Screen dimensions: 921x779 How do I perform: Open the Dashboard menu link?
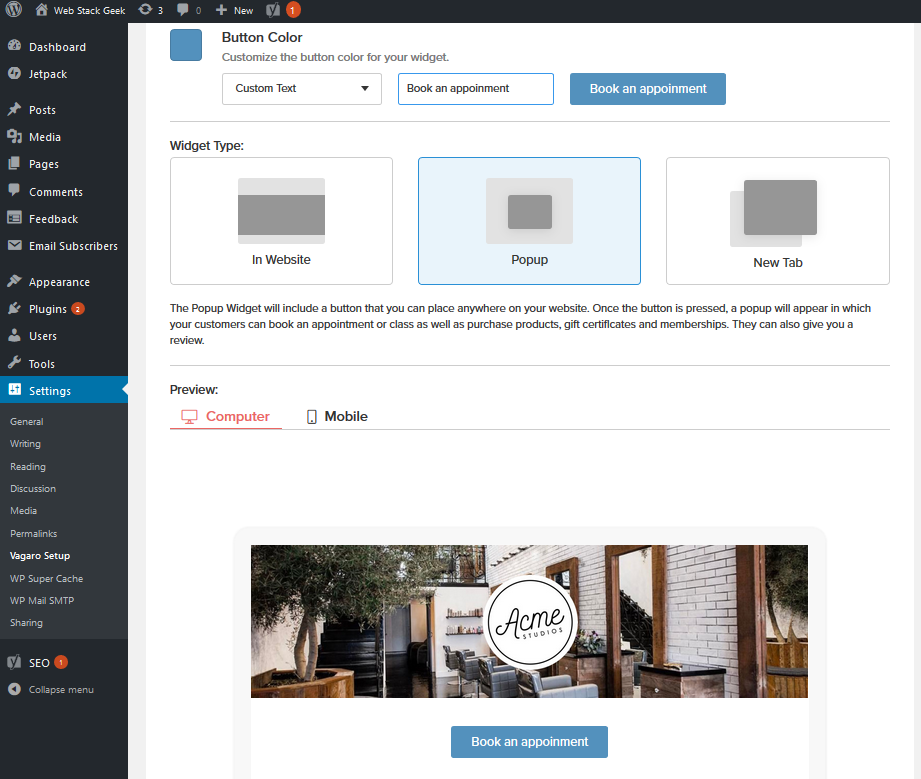58,47
